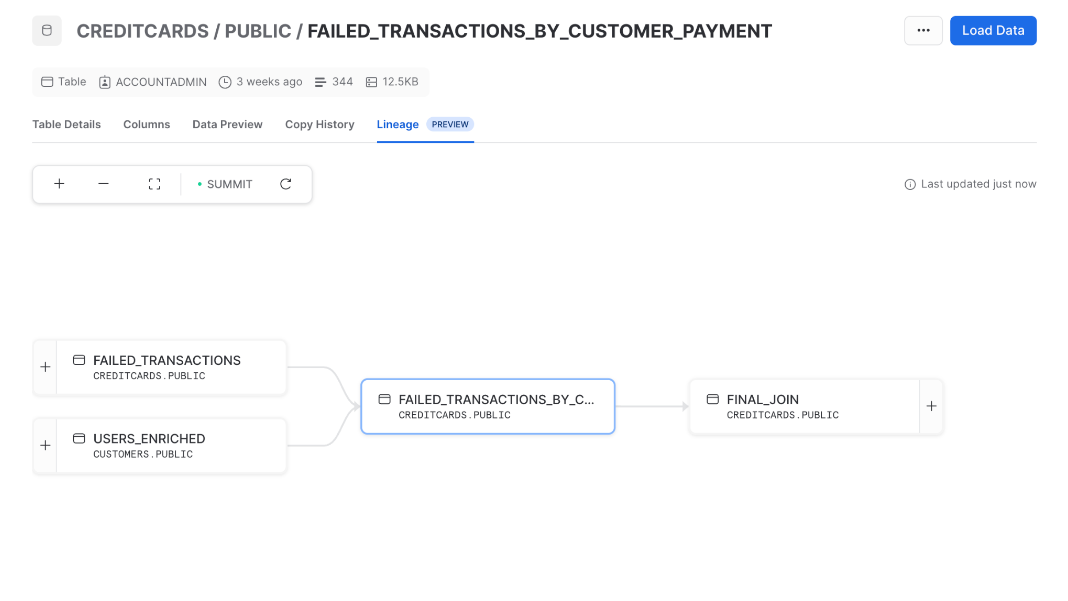Navigate to CREDITCARDS database breadcrumb
This screenshot has height=601, width=1068.
point(143,31)
